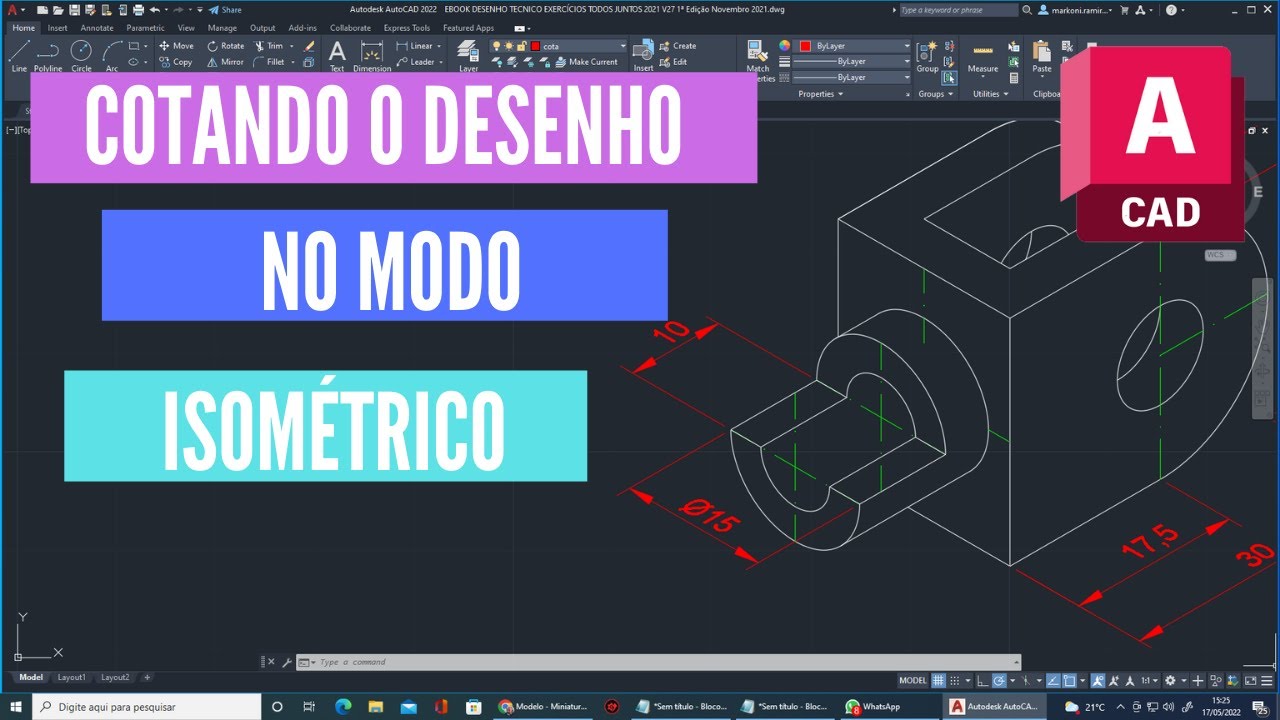
Task: Click the Undo arrow in quick access toolbar
Action: [x=154, y=10]
